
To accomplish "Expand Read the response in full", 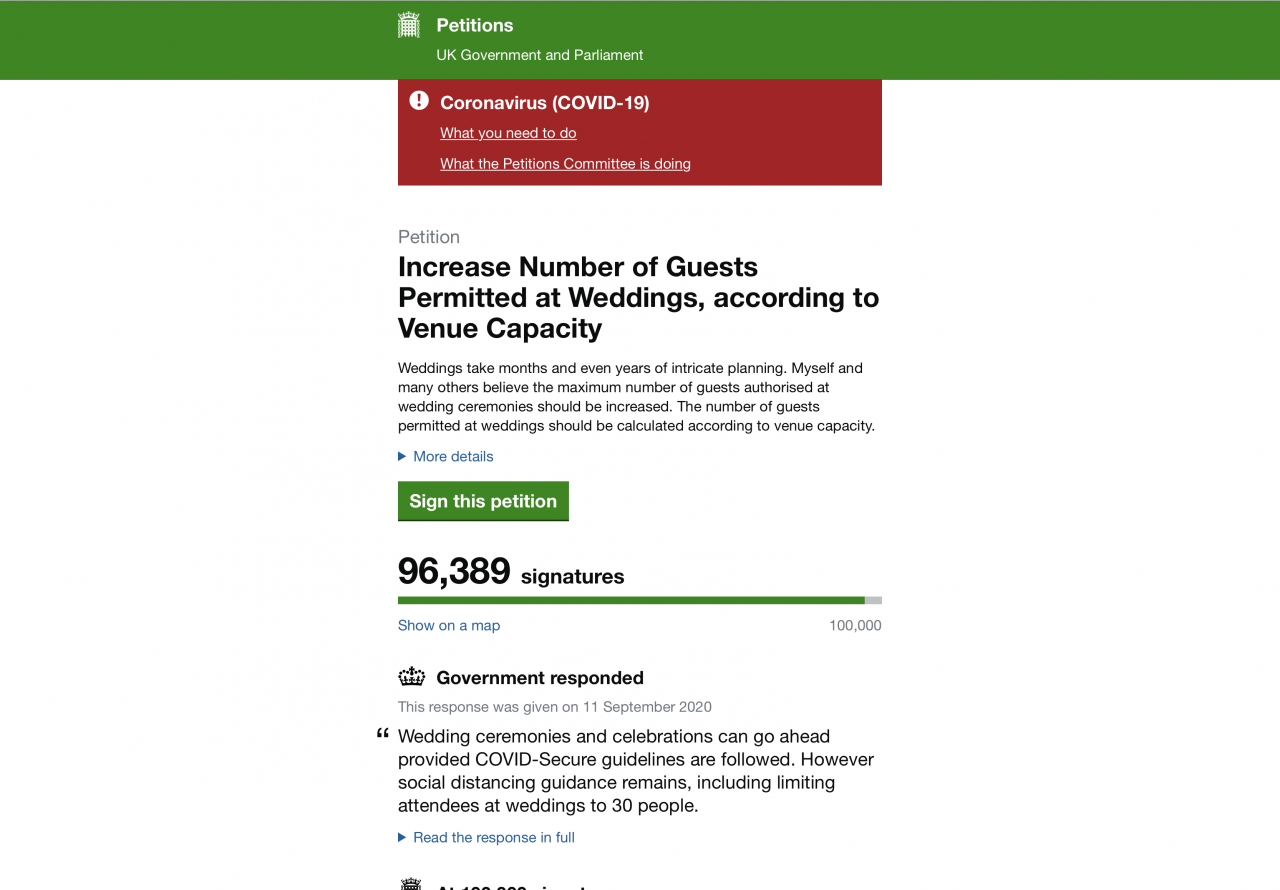I will pos(494,837).
